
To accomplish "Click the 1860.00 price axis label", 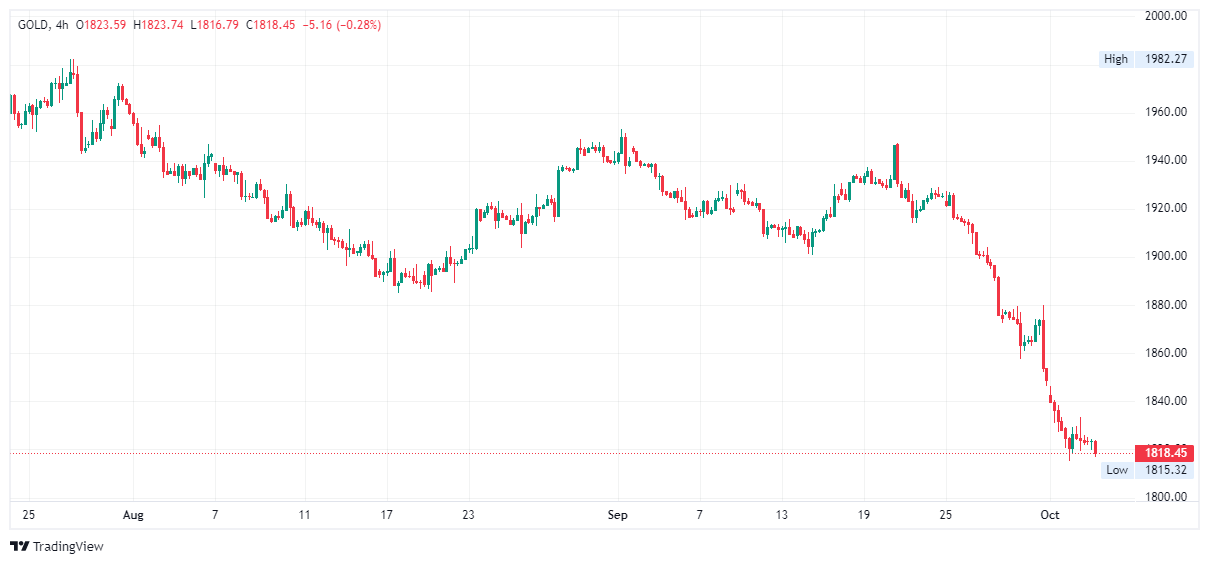I will (1165, 353).
